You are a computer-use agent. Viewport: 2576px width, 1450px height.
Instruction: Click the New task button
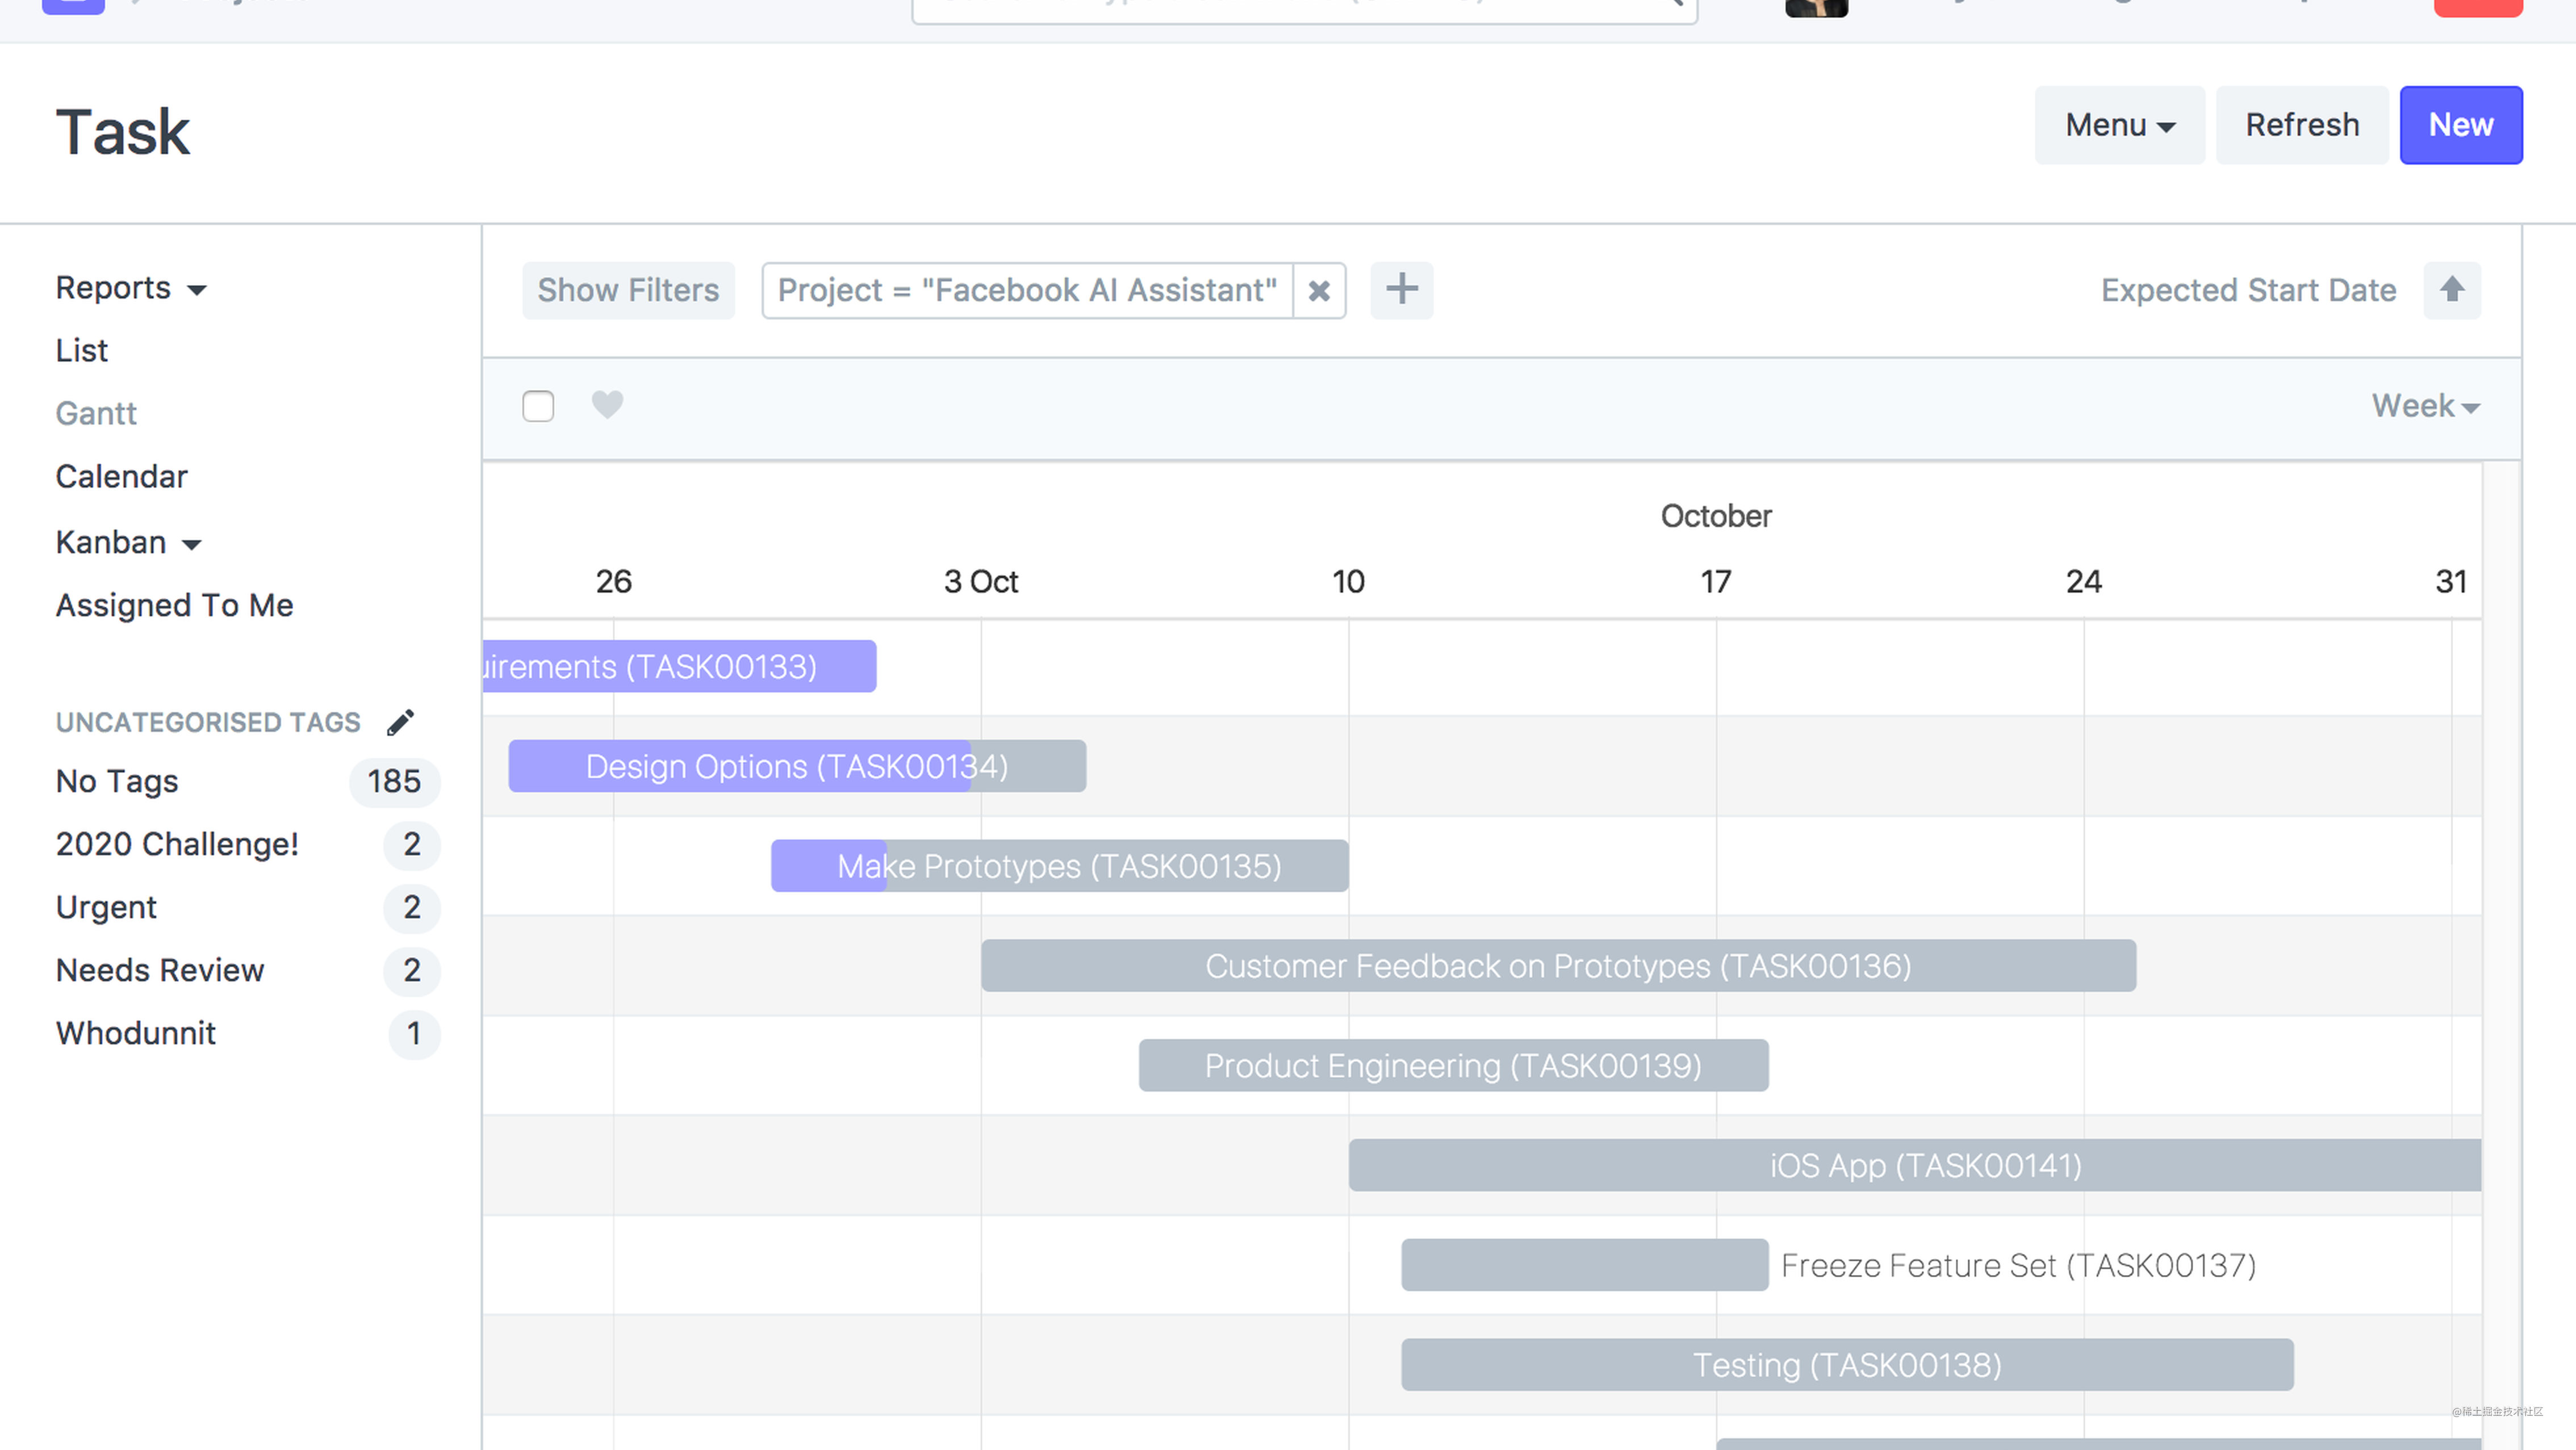click(x=2460, y=125)
